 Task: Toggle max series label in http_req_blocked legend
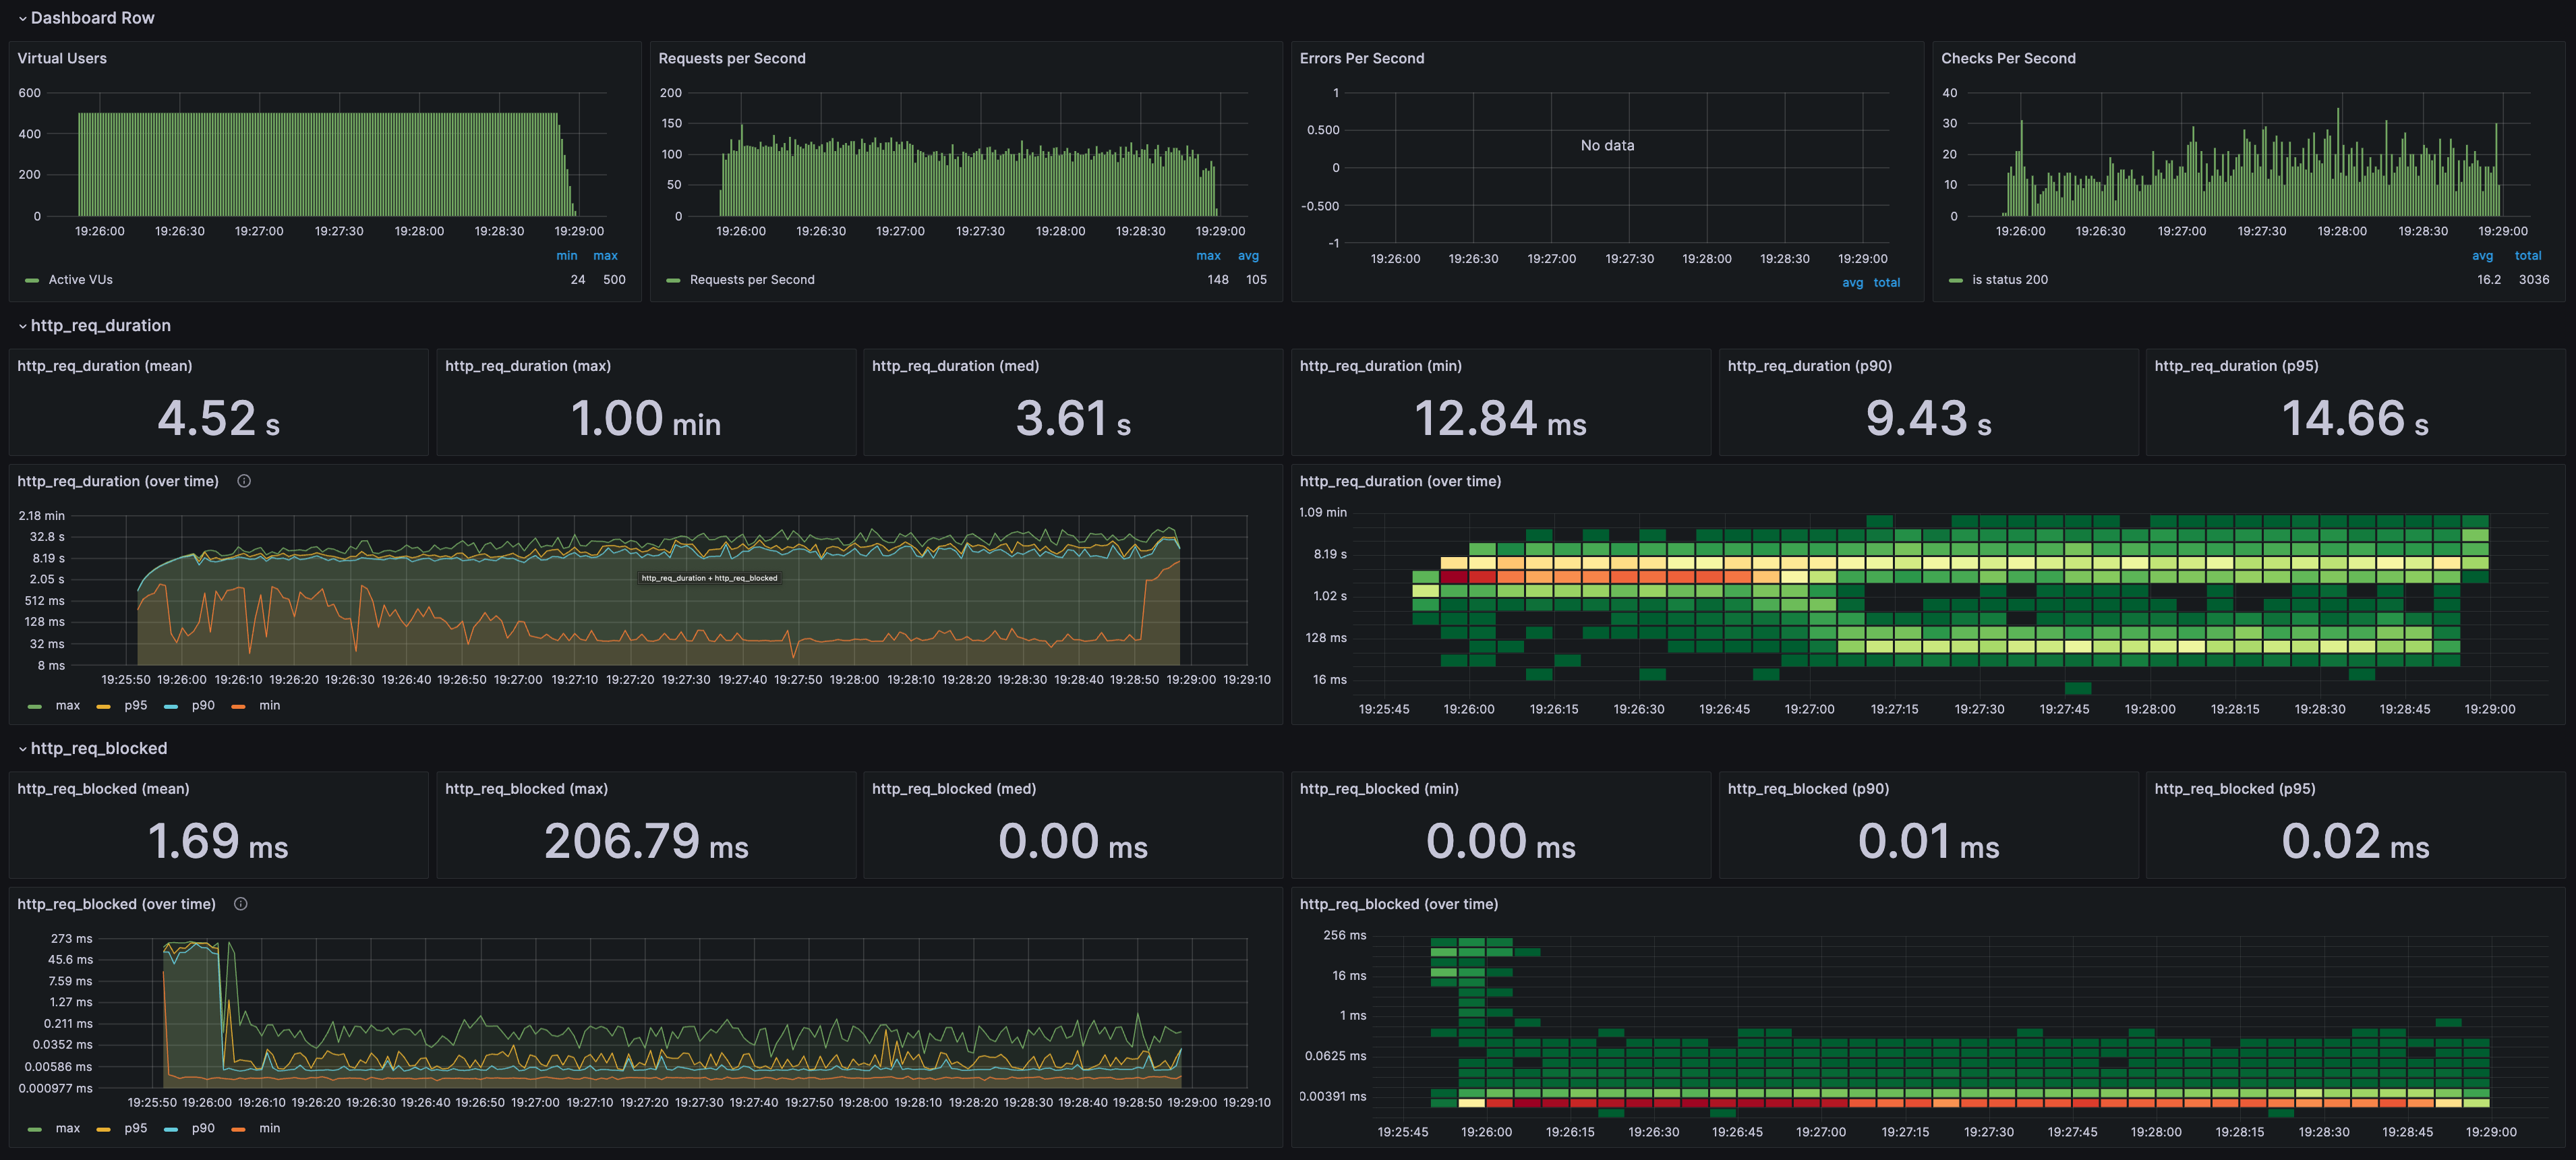(x=67, y=1128)
